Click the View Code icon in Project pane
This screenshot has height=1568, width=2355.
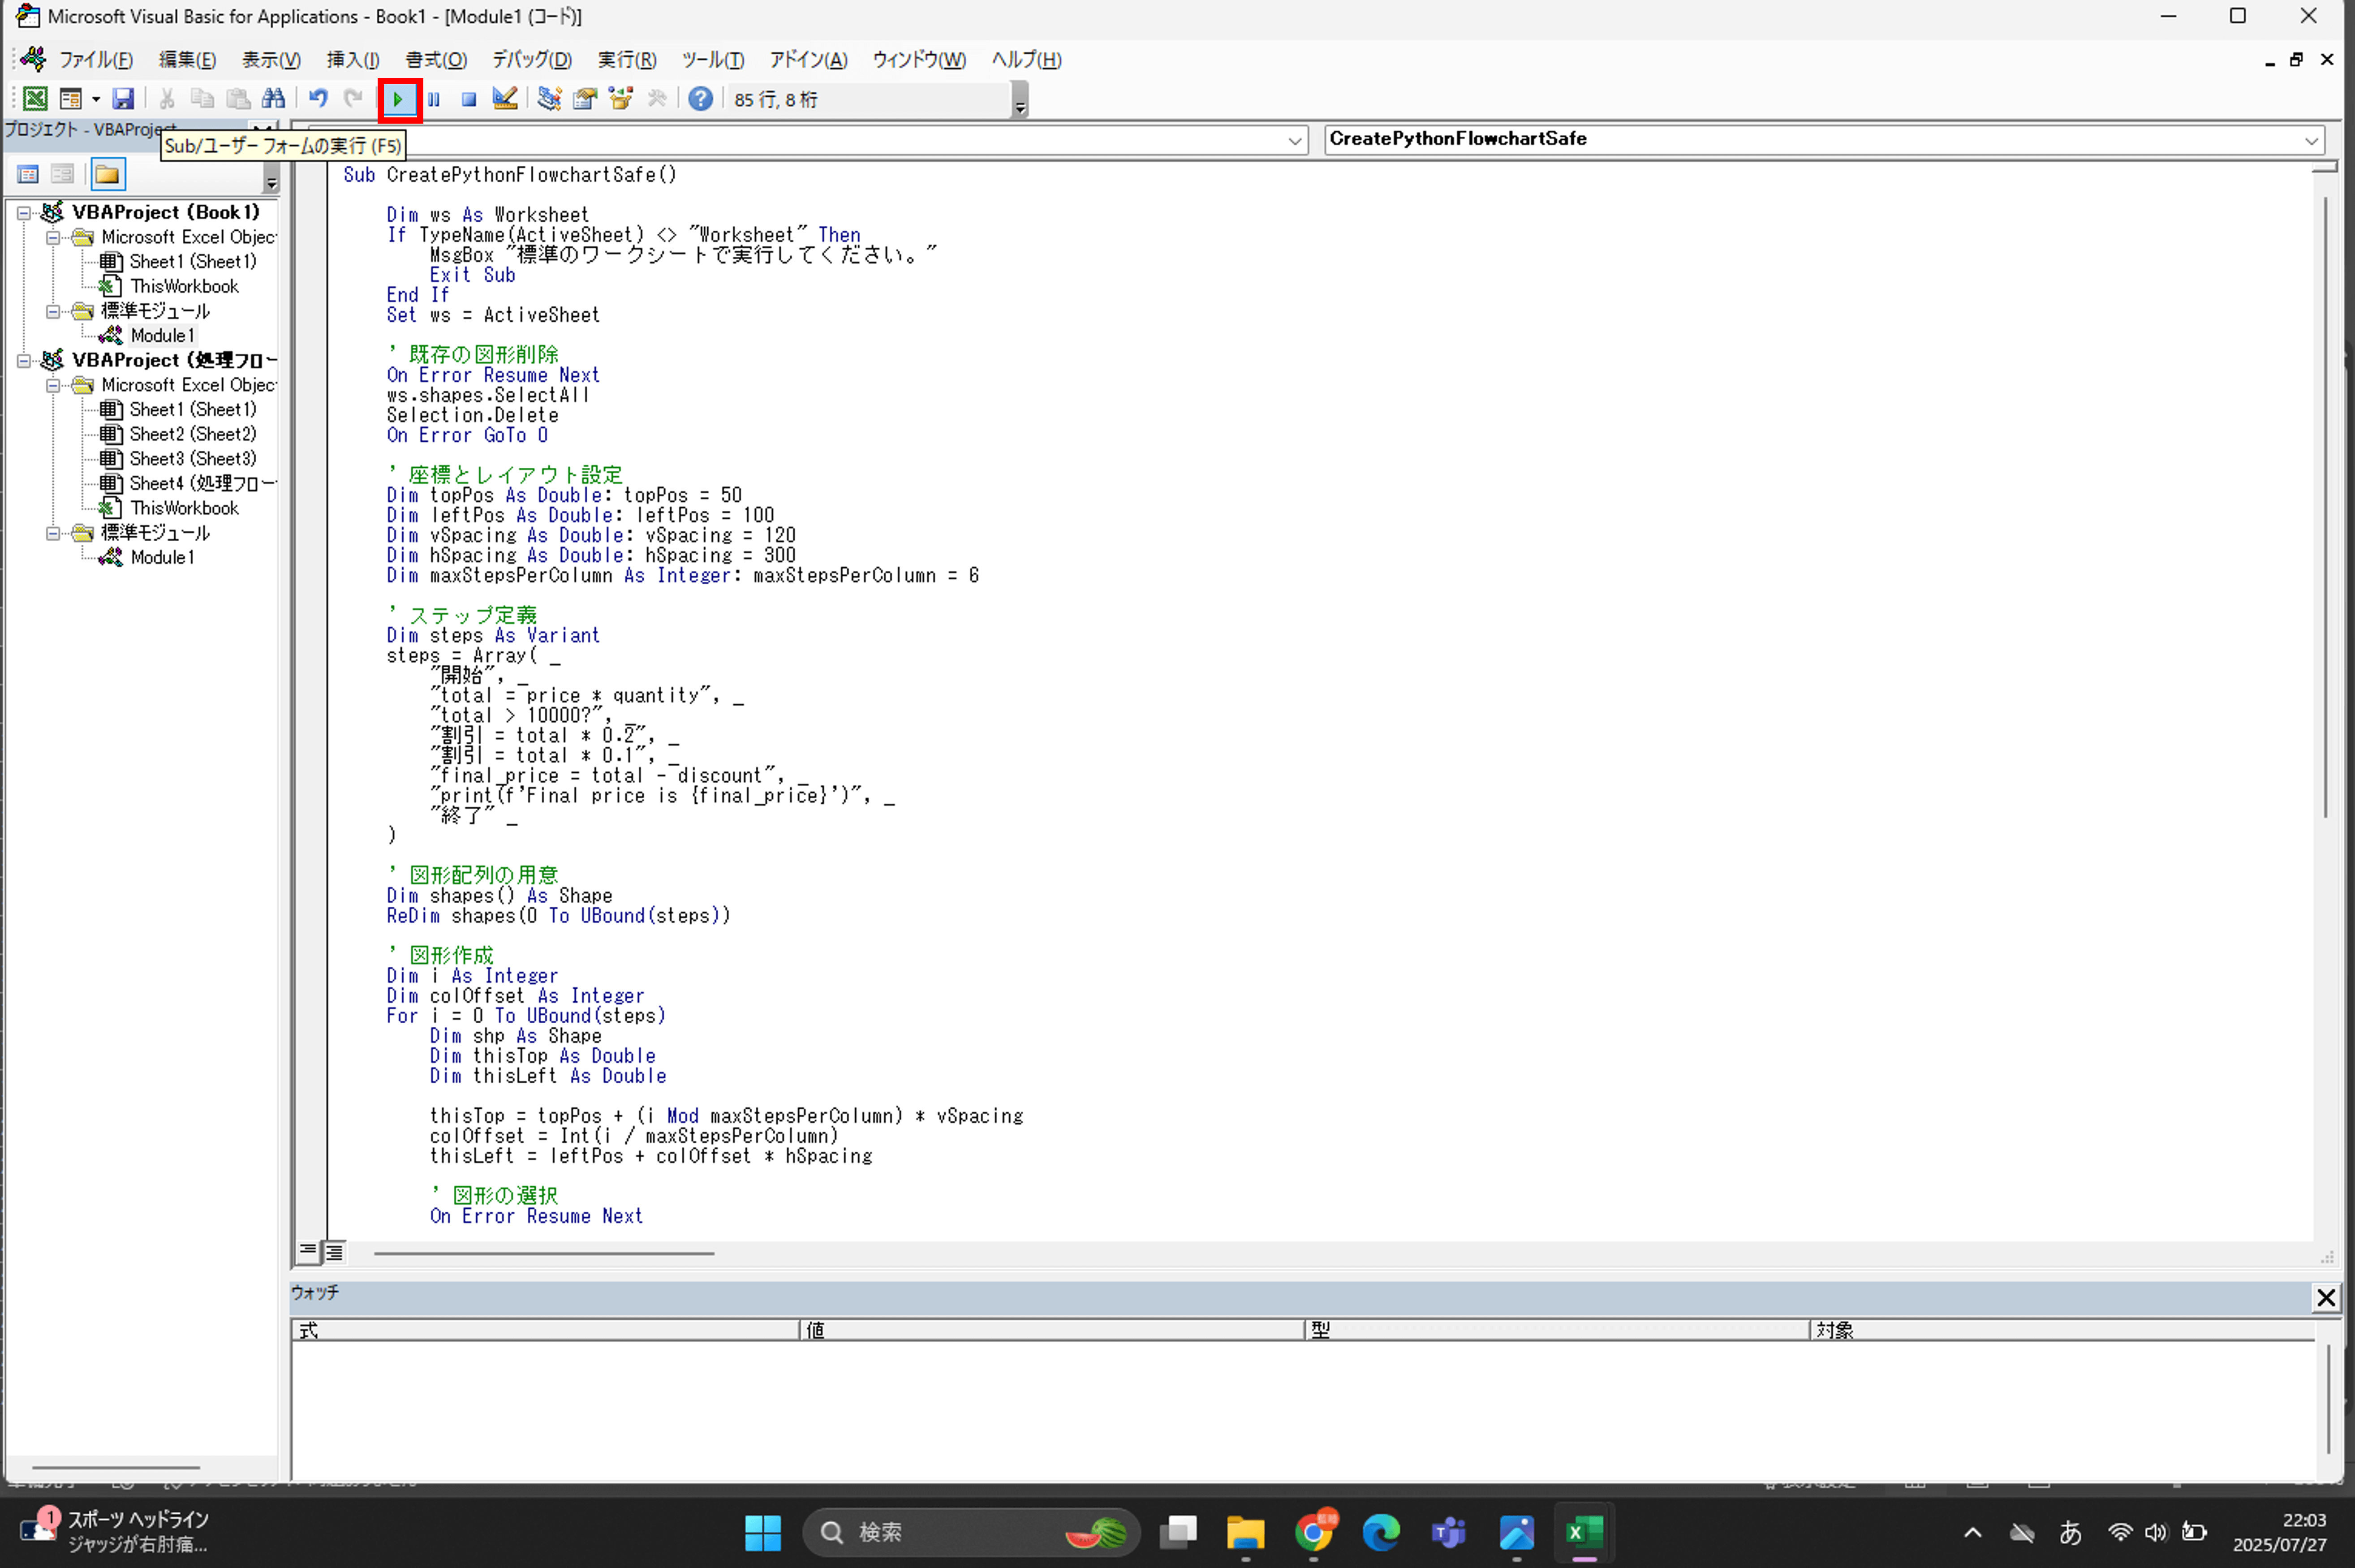click(x=28, y=175)
